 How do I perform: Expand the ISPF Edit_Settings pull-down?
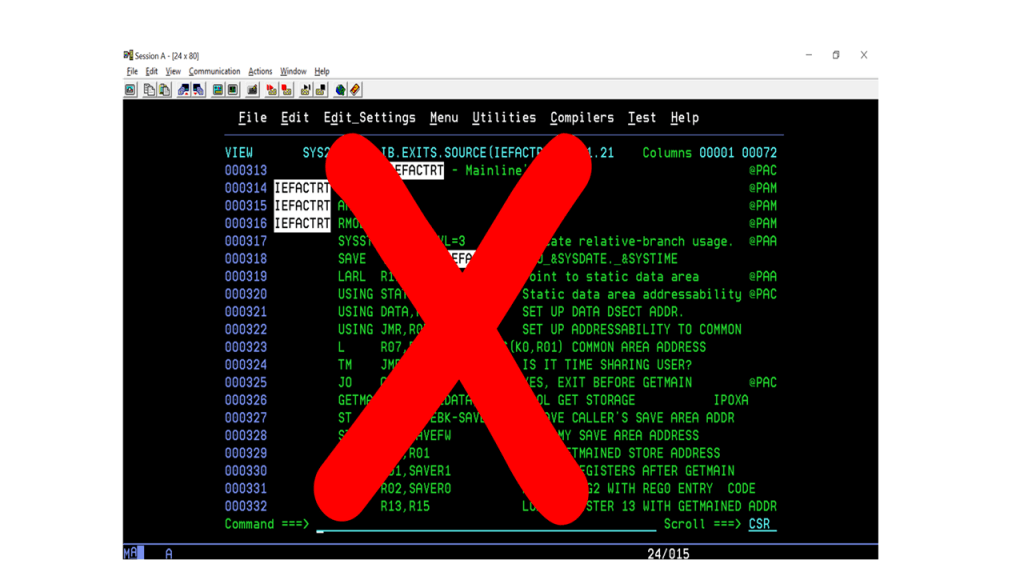click(370, 118)
